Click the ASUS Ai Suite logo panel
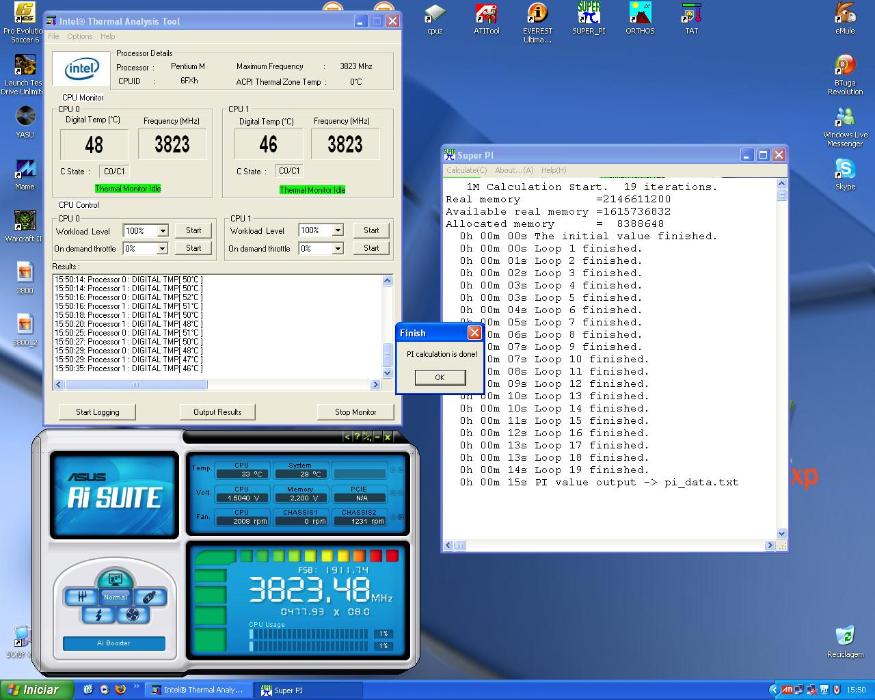This screenshot has width=875, height=700. click(x=114, y=495)
